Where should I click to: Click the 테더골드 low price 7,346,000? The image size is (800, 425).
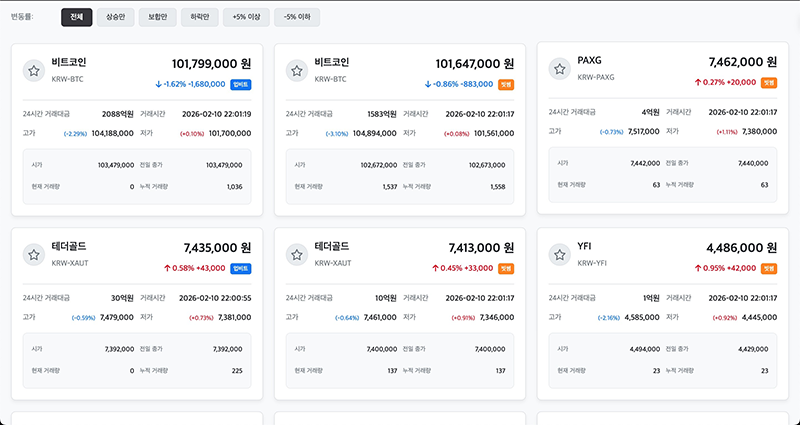point(497,317)
